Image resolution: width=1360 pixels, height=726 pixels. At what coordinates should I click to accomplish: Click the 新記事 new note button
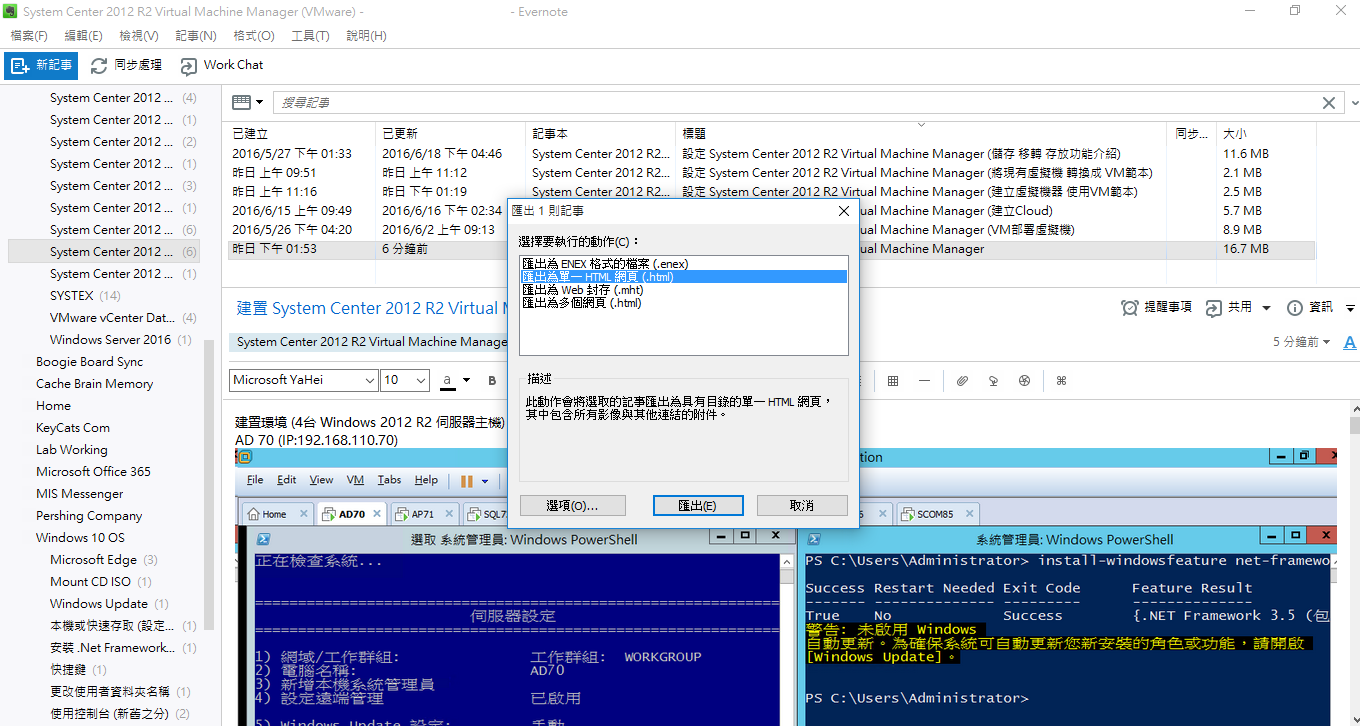[x=41, y=66]
